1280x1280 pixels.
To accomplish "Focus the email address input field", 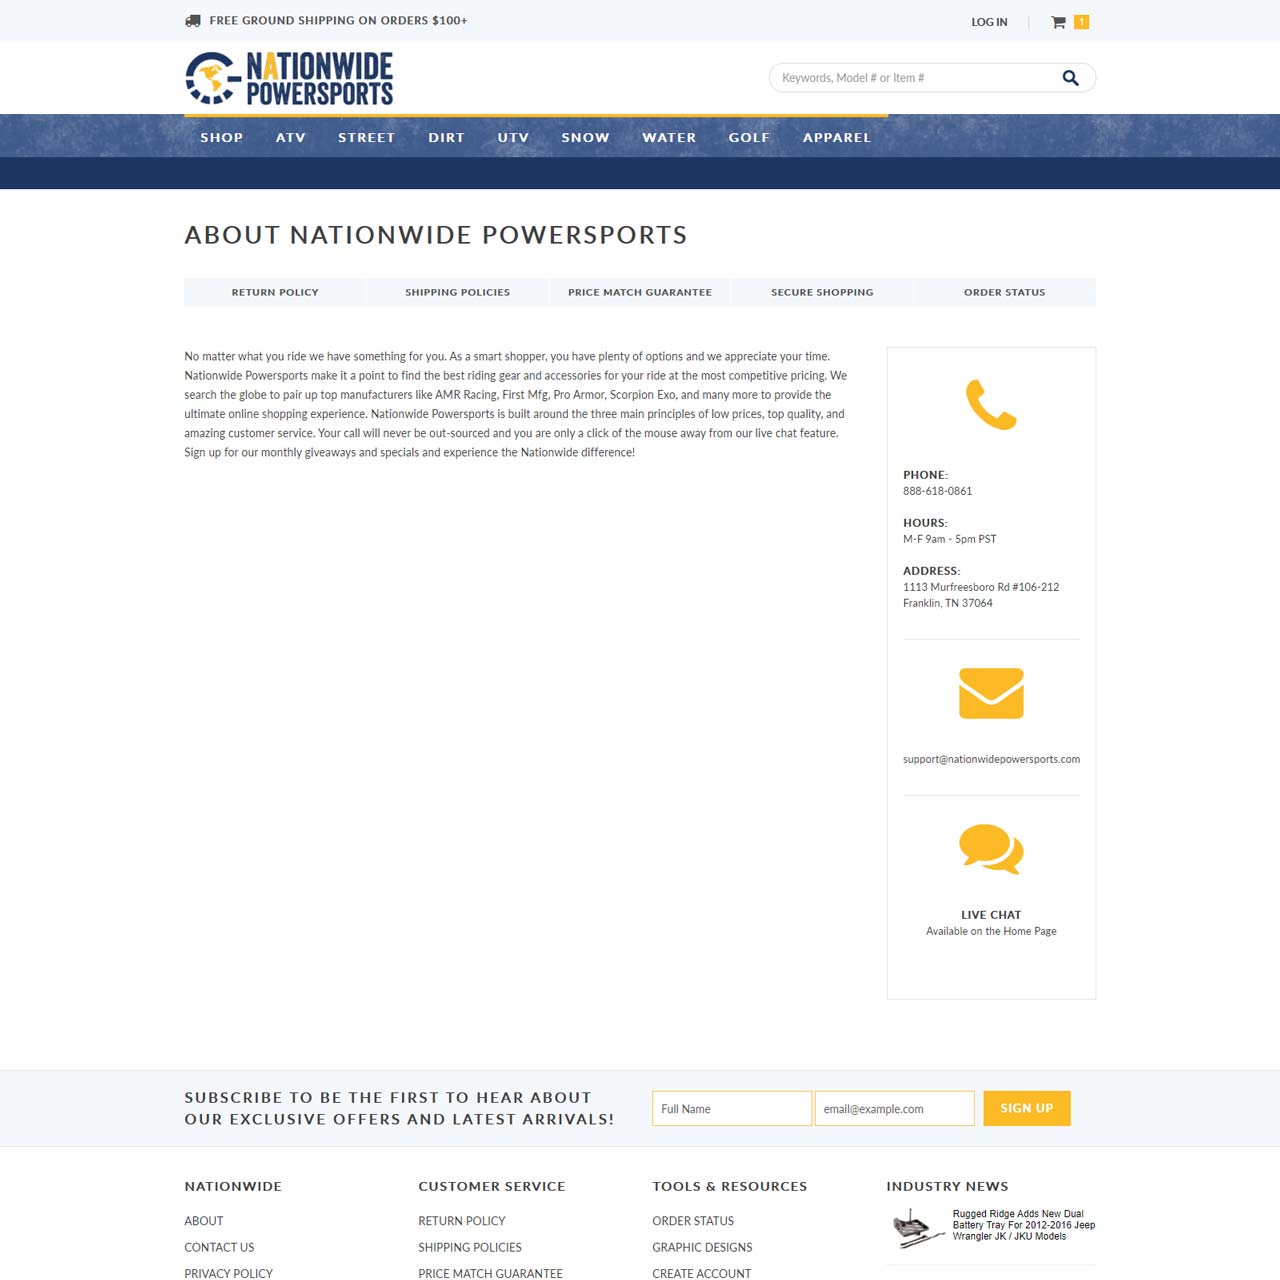I will coord(895,1108).
